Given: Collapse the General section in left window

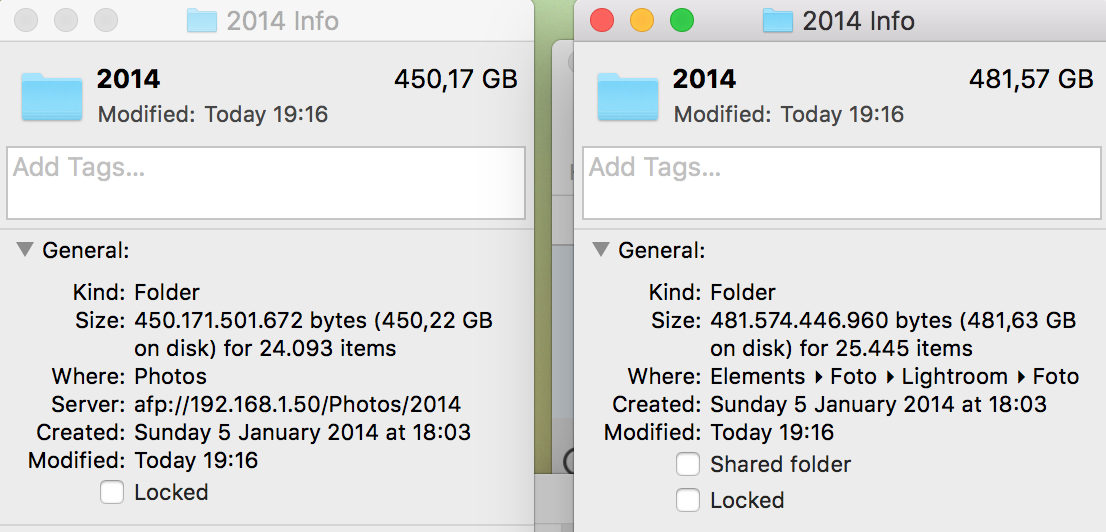Looking at the screenshot, I should [25, 249].
